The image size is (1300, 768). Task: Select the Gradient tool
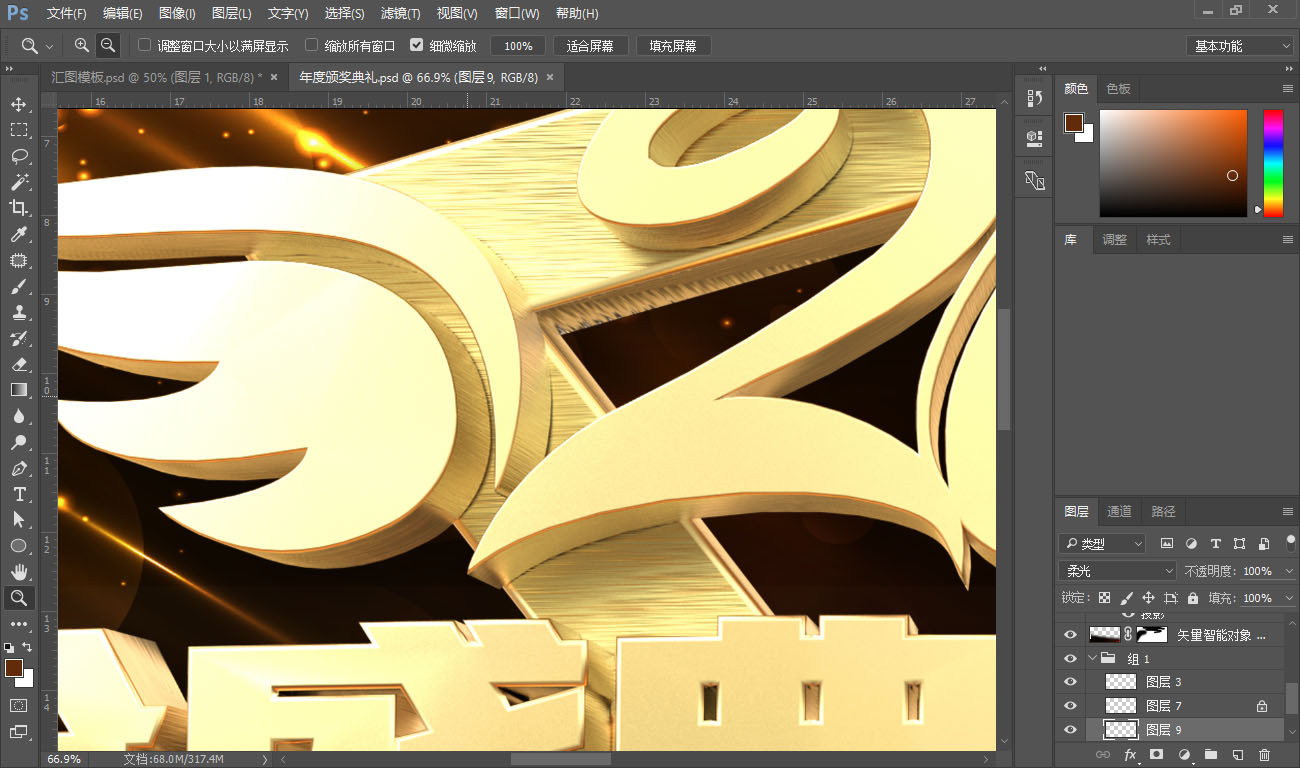pos(19,390)
